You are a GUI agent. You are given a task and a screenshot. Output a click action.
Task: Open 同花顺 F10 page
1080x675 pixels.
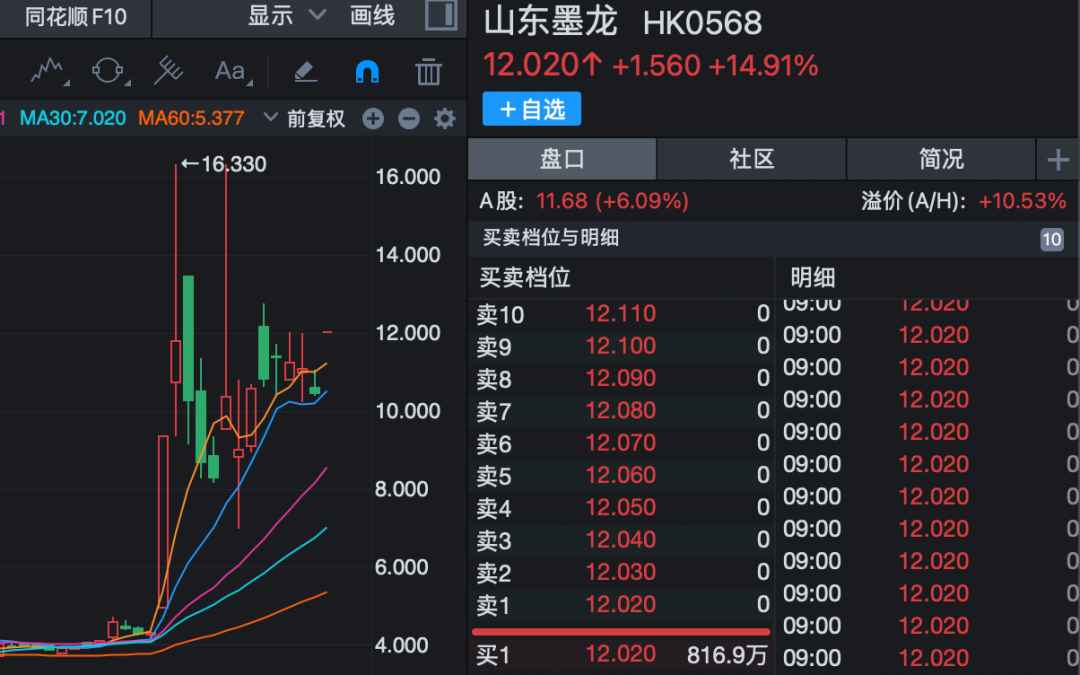tap(76, 17)
